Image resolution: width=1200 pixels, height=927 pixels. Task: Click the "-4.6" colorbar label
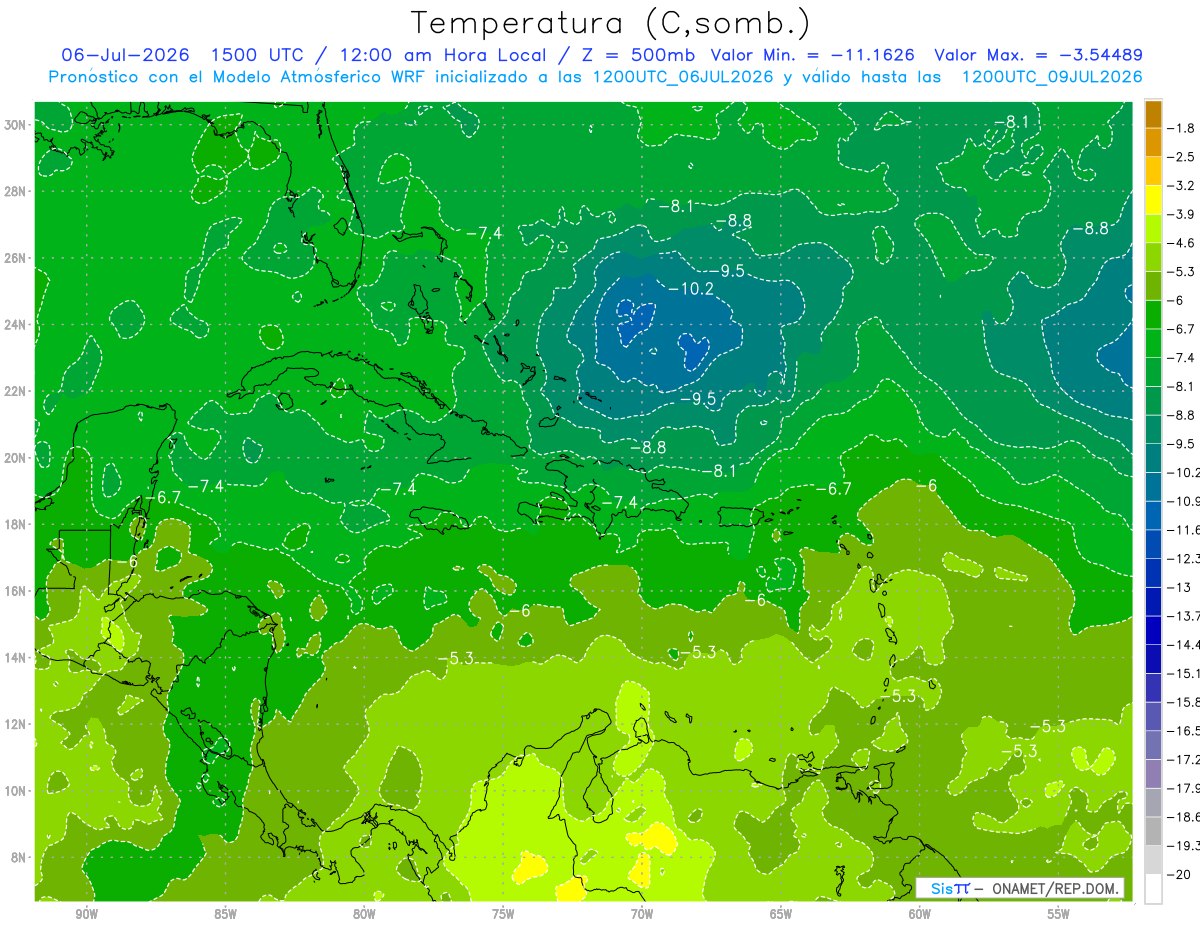1182,243
